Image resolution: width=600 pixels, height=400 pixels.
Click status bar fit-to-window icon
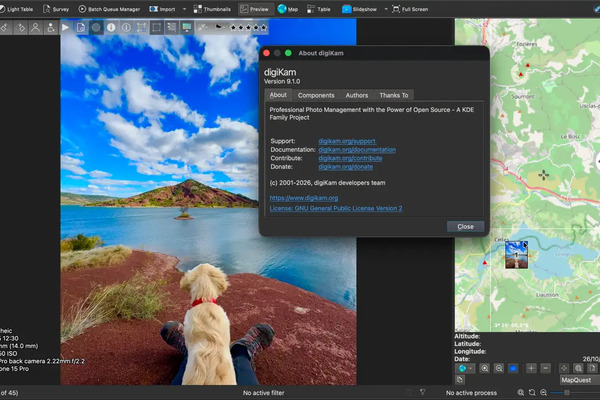pos(532,392)
